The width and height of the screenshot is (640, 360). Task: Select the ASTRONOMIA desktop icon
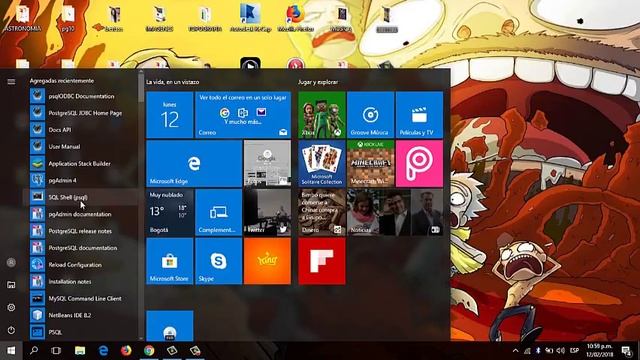[23, 18]
